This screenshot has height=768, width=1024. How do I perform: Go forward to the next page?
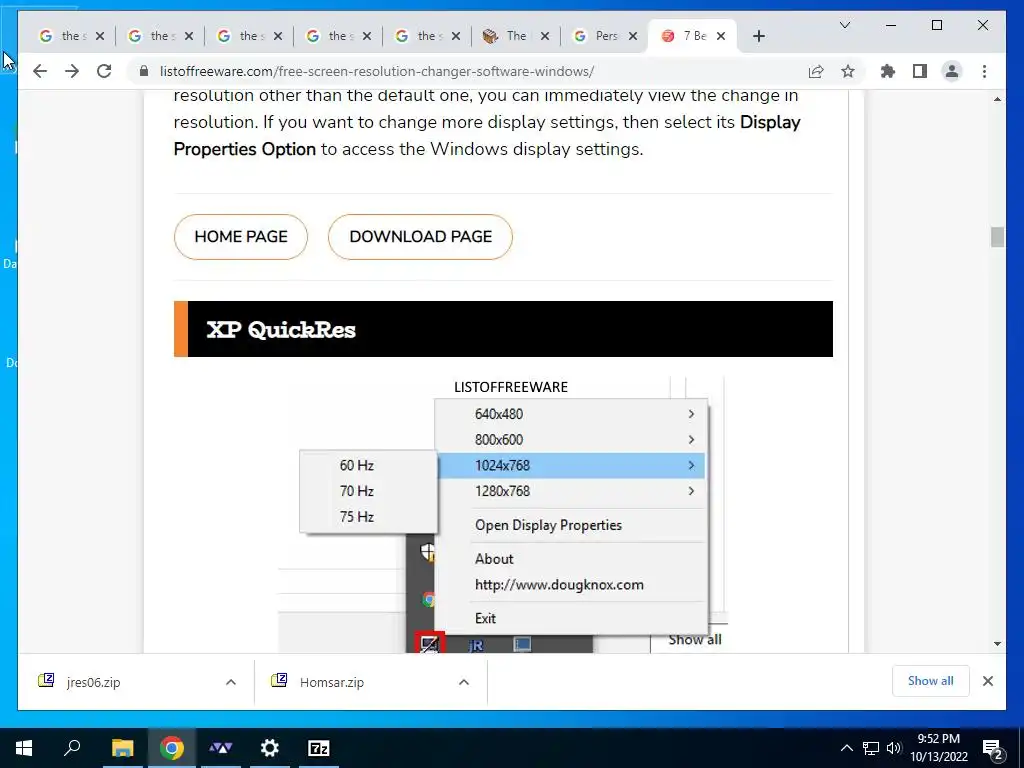point(72,71)
